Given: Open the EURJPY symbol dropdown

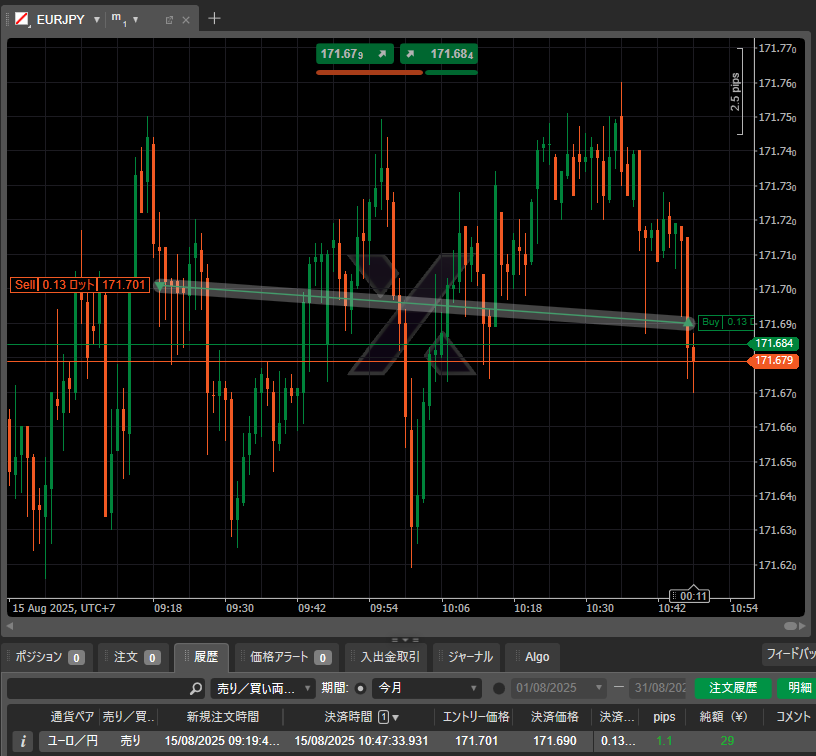Looking at the screenshot, I should (96, 20).
